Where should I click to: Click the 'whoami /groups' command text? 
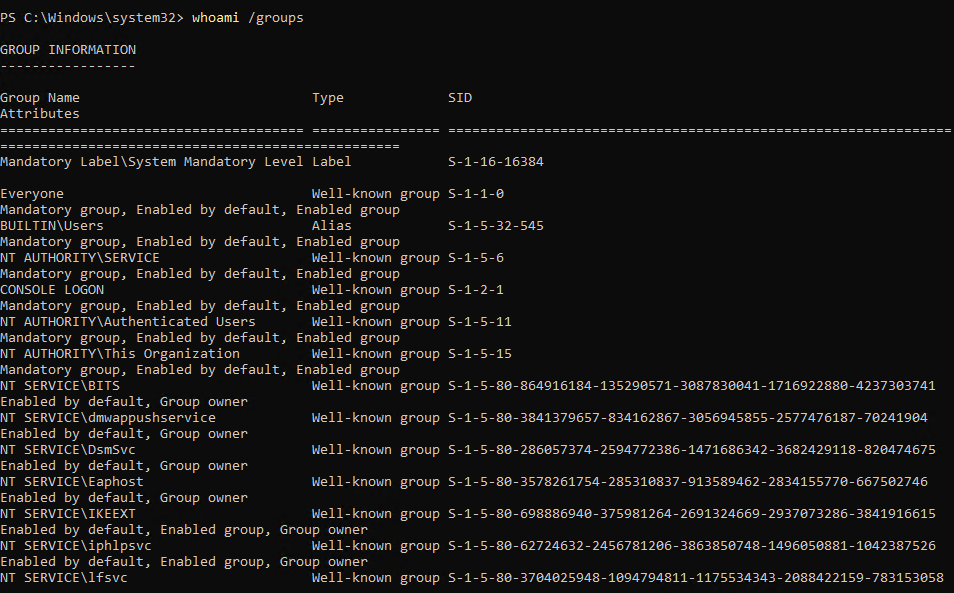coord(247,18)
